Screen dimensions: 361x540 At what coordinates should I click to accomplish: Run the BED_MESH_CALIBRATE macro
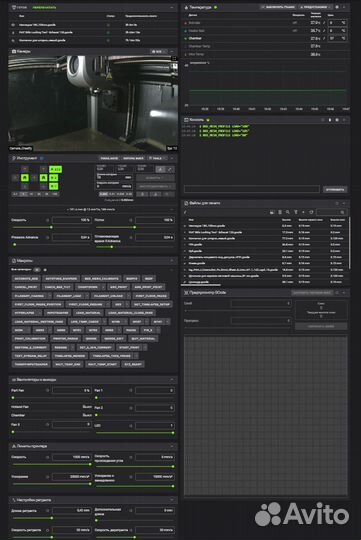[x=102, y=278]
